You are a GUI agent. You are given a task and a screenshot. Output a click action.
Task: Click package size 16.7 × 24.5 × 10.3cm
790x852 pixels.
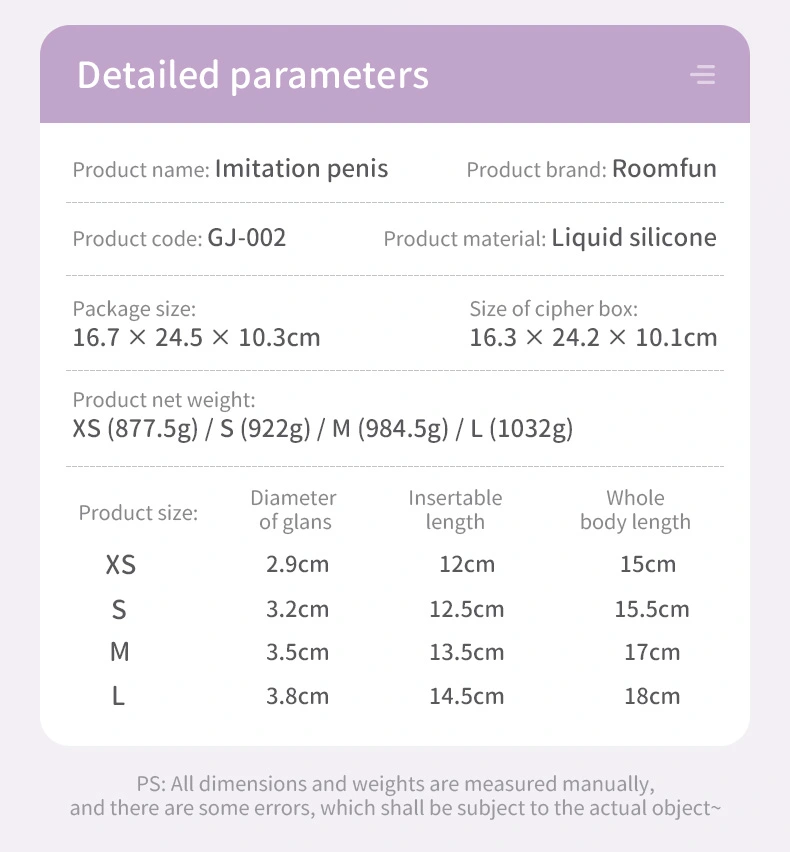click(x=196, y=337)
